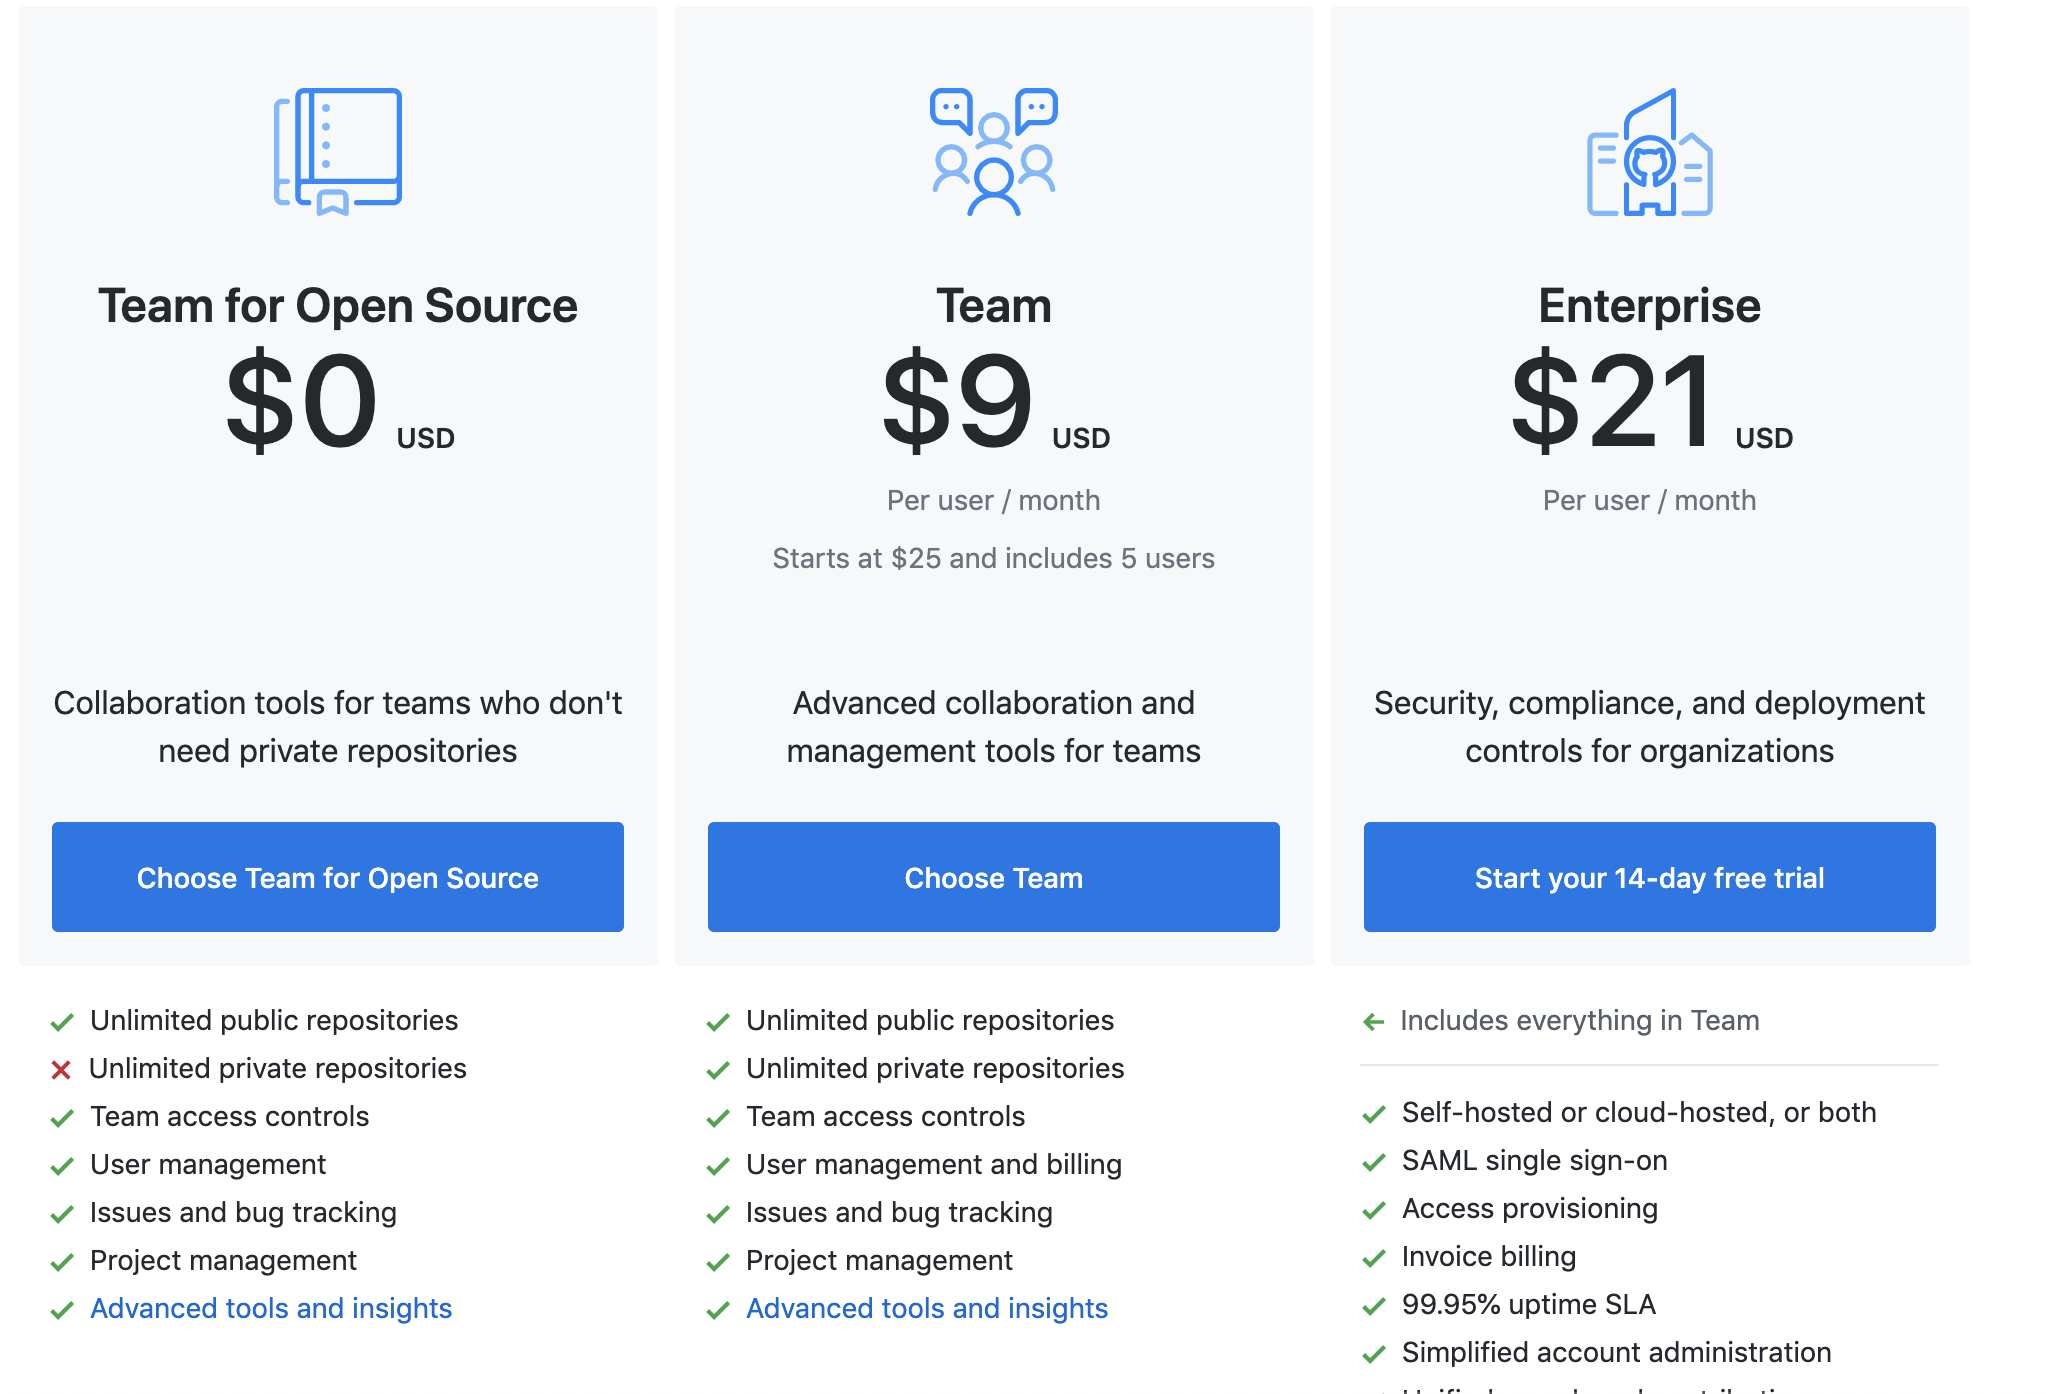
Task: Click Simplified account administration feature text
Action: 1616,1352
